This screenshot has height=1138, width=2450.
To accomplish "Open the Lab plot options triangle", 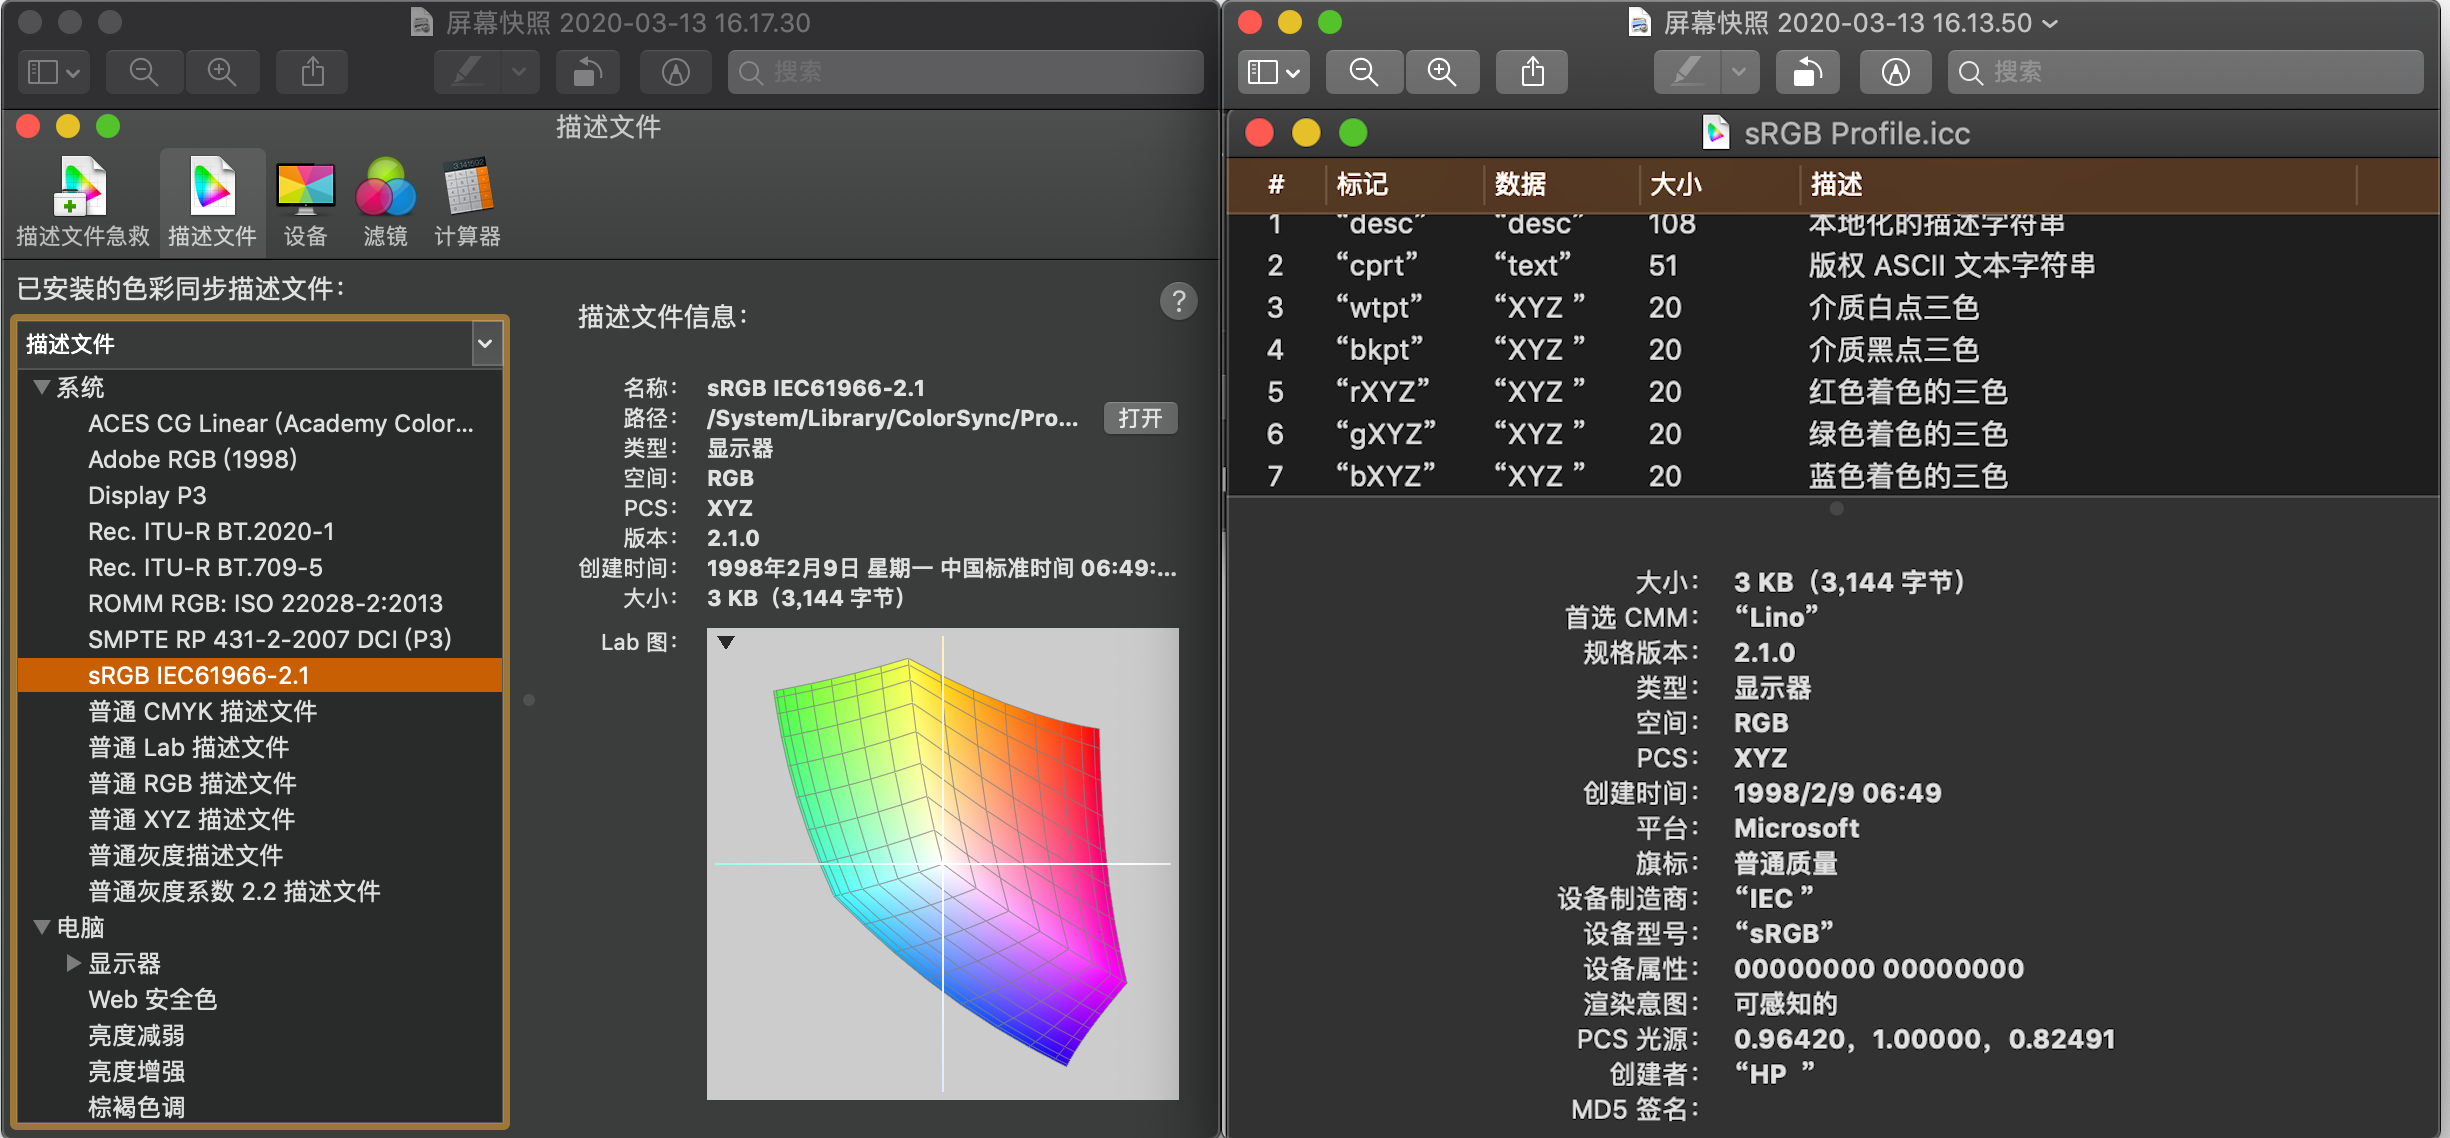I will pyautogui.click(x=726, y=642).
